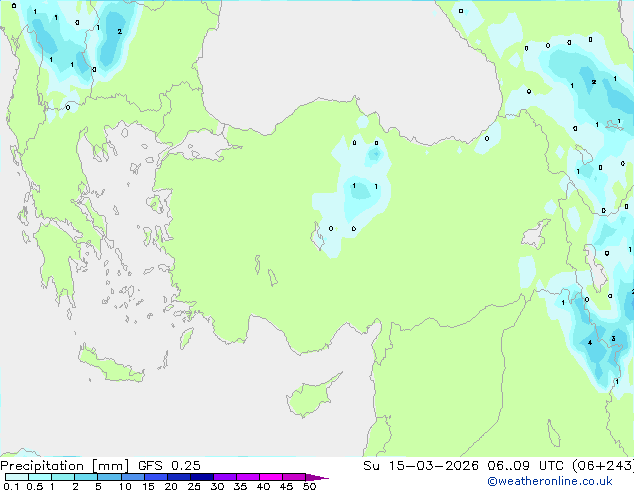
Task: Click the legend scale label "20"
Action: [171, 486]
